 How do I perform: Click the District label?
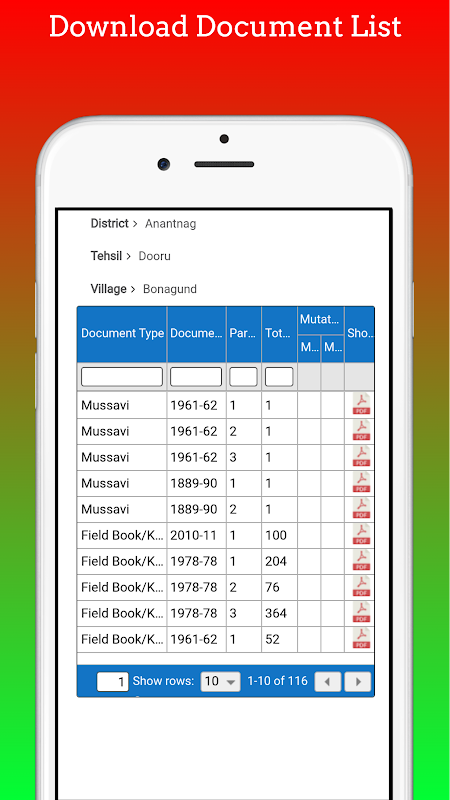[x=110, y=223]
